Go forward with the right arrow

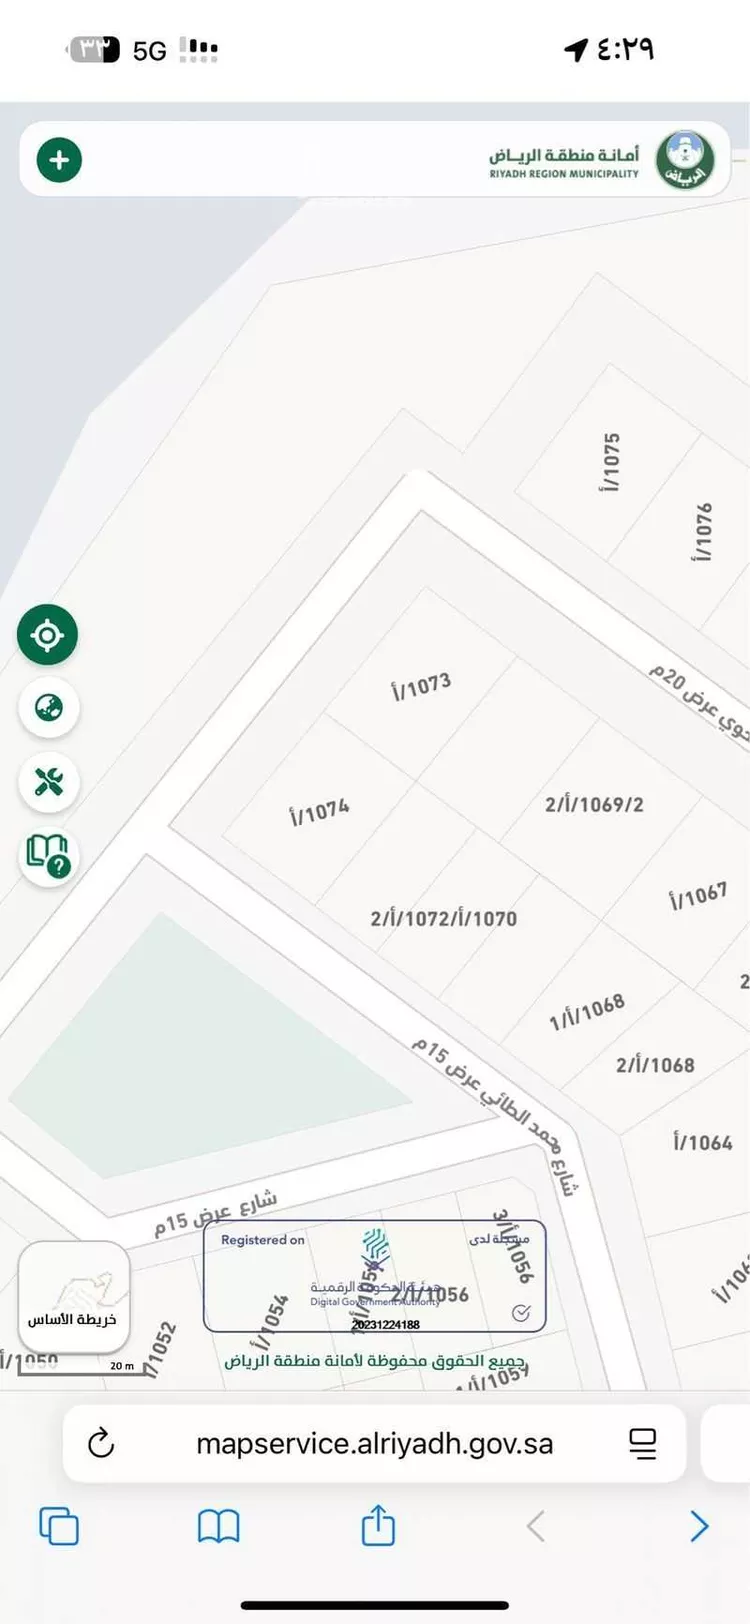coord(699,1526)
